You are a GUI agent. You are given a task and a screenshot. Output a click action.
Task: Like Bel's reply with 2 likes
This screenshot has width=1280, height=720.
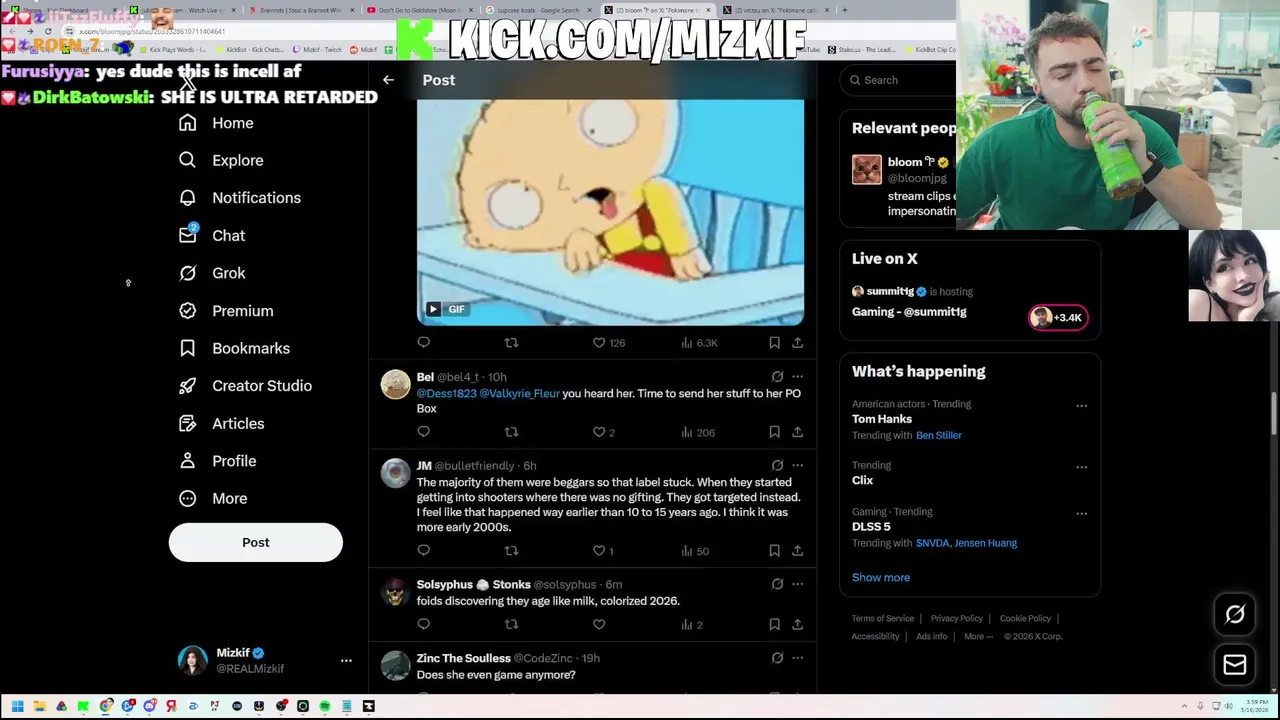(603, 432)
